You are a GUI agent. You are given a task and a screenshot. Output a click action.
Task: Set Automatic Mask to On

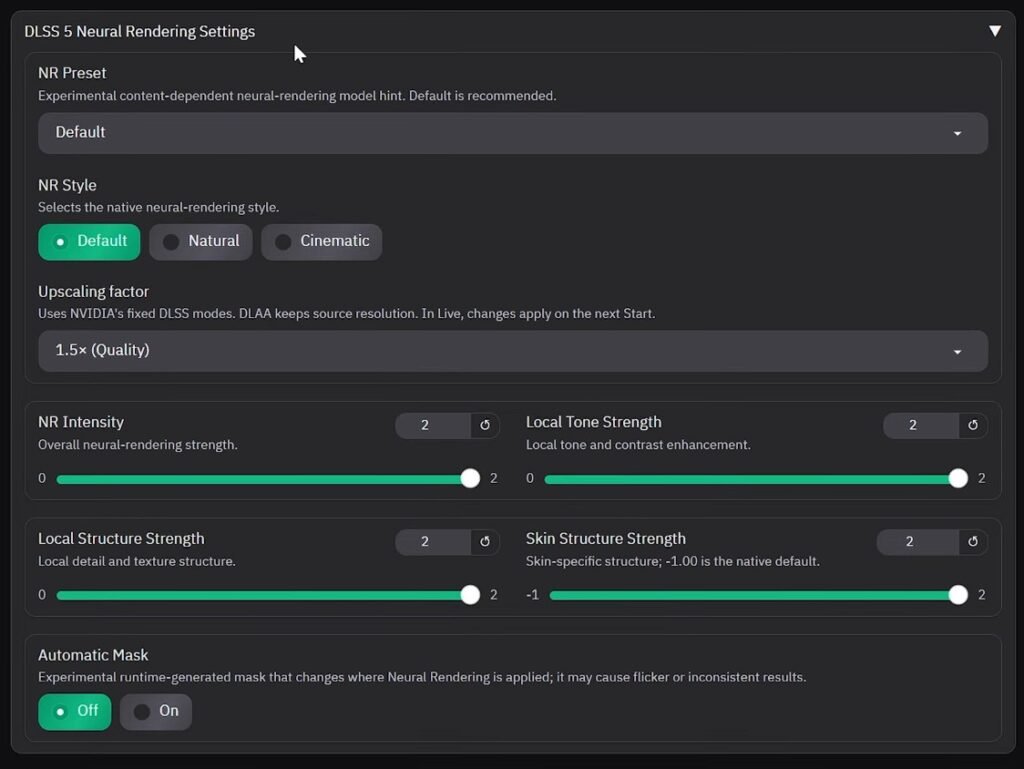point(156,712)
